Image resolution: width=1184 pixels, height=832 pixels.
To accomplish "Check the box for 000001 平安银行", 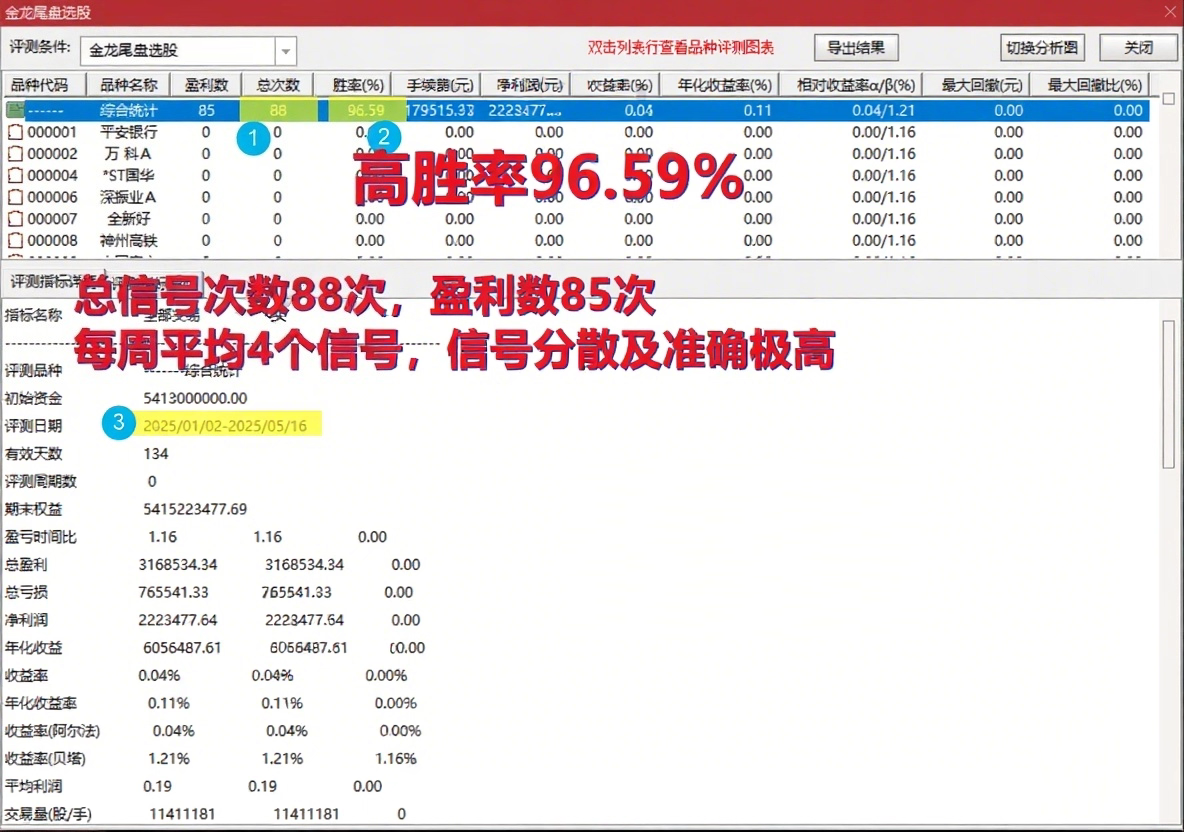I will pos(15,131).
